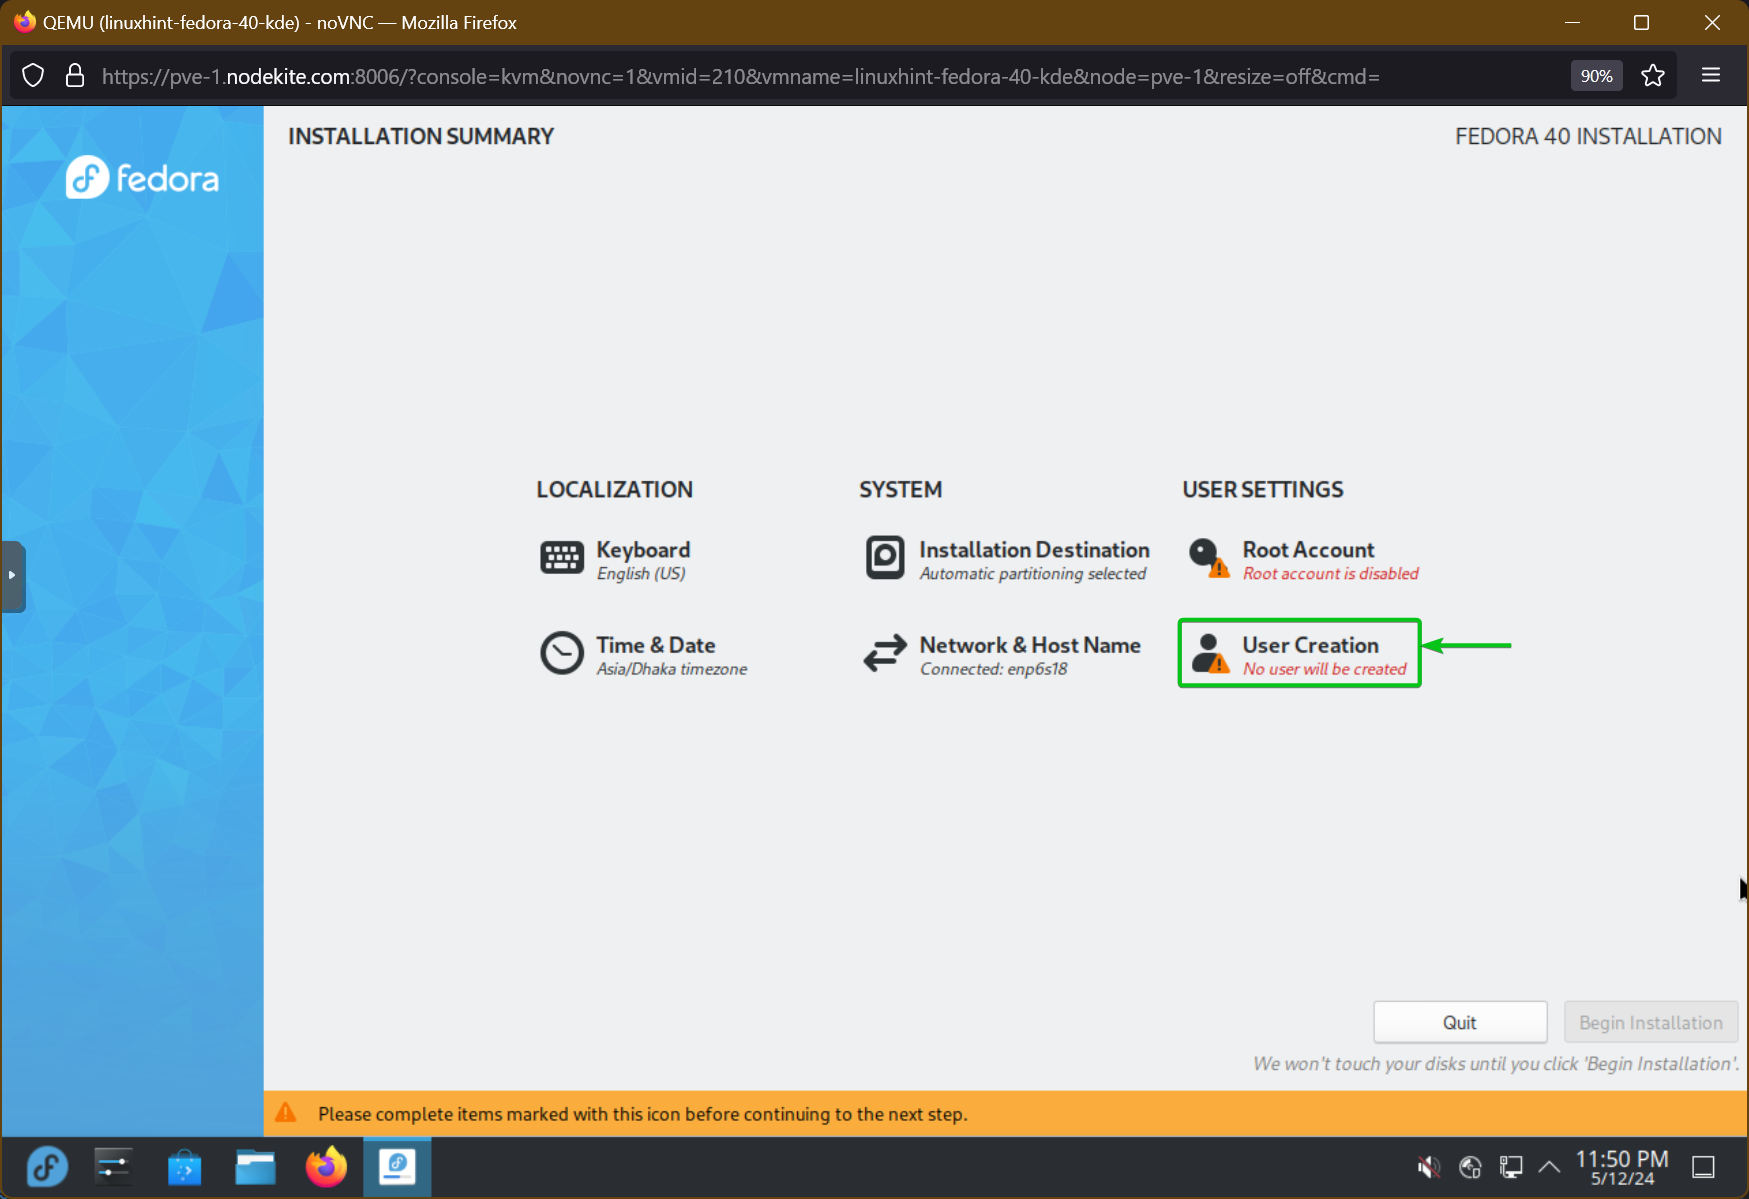Click the Network & Host Name arrows icon
The height and width of the screenshot is (1199, 1749).
(x=884, y=653)
